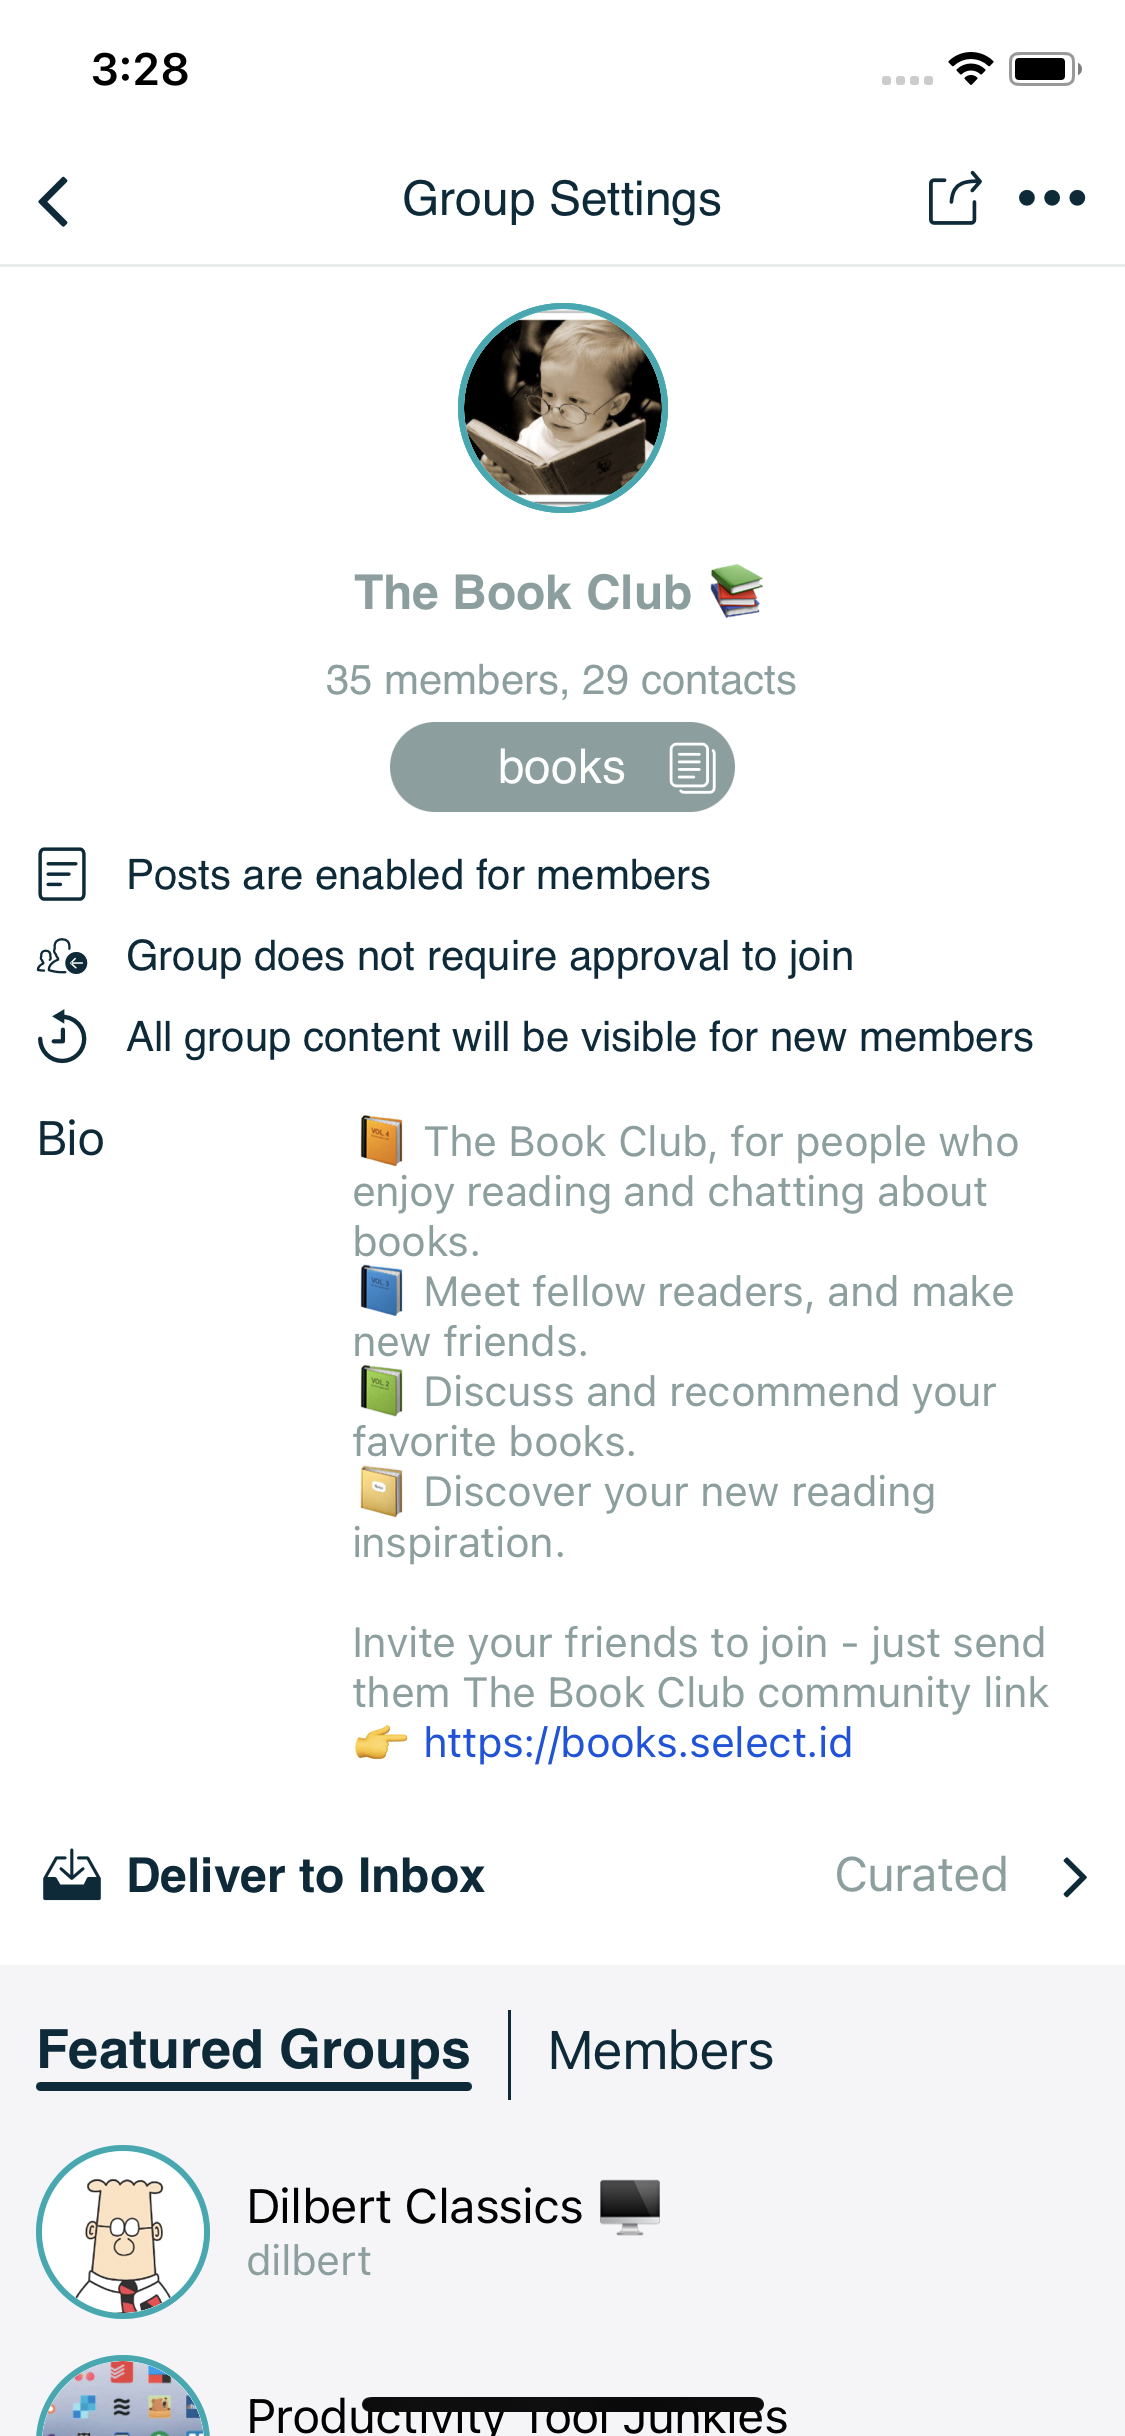The height and width of the screenshot is (2436, 1125).
Task: Tap the books group ID pill
Action: pos(561,768)
